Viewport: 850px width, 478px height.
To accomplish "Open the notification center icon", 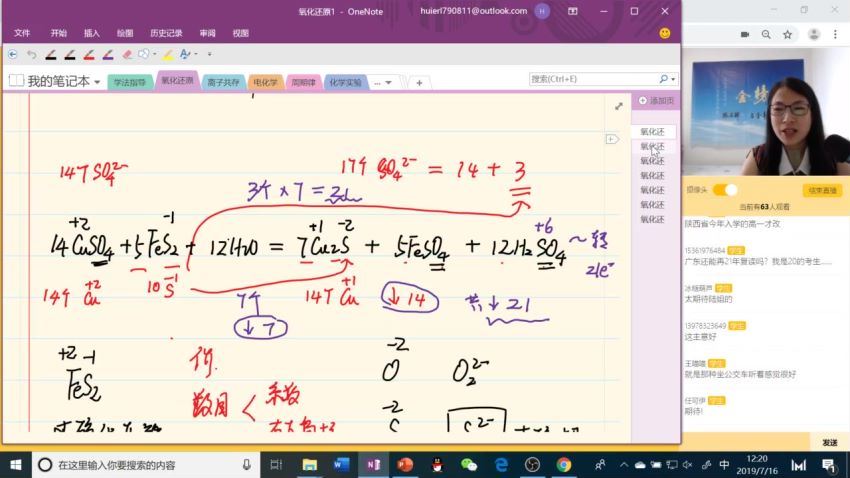I will 828,466.
